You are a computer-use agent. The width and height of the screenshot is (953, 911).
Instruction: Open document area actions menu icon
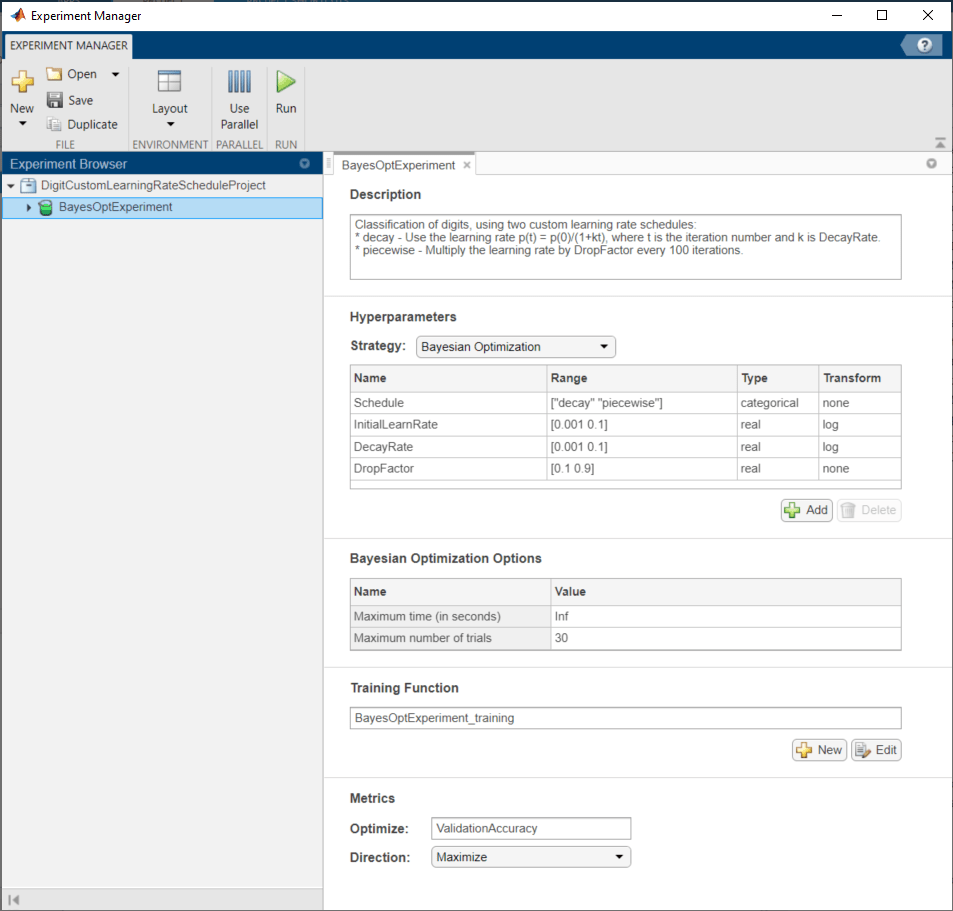click(x=931, y=163)
